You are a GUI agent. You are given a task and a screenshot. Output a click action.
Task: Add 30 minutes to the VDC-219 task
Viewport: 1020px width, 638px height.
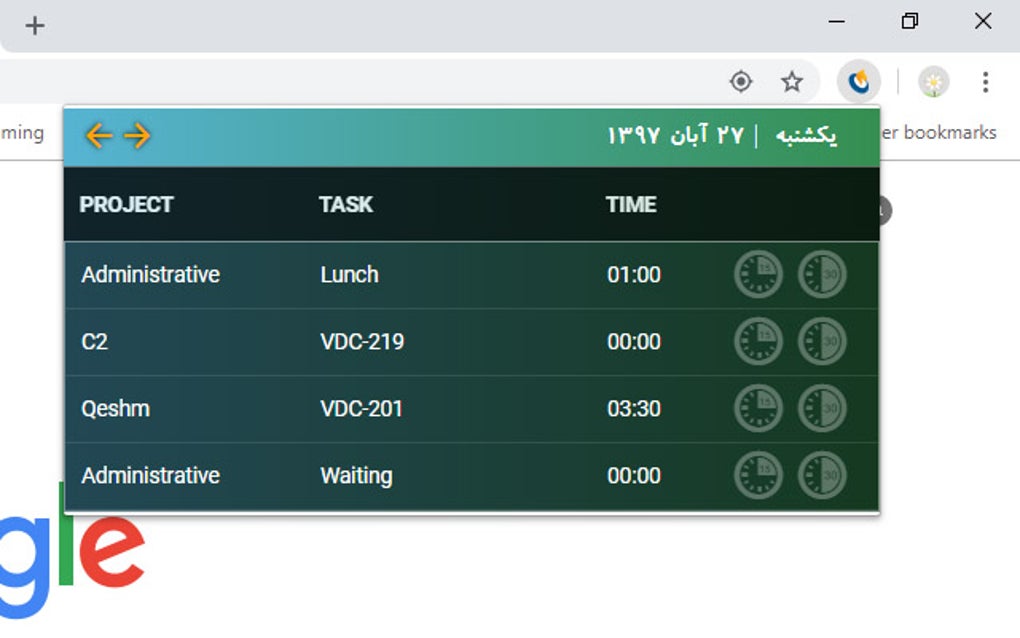822,341
